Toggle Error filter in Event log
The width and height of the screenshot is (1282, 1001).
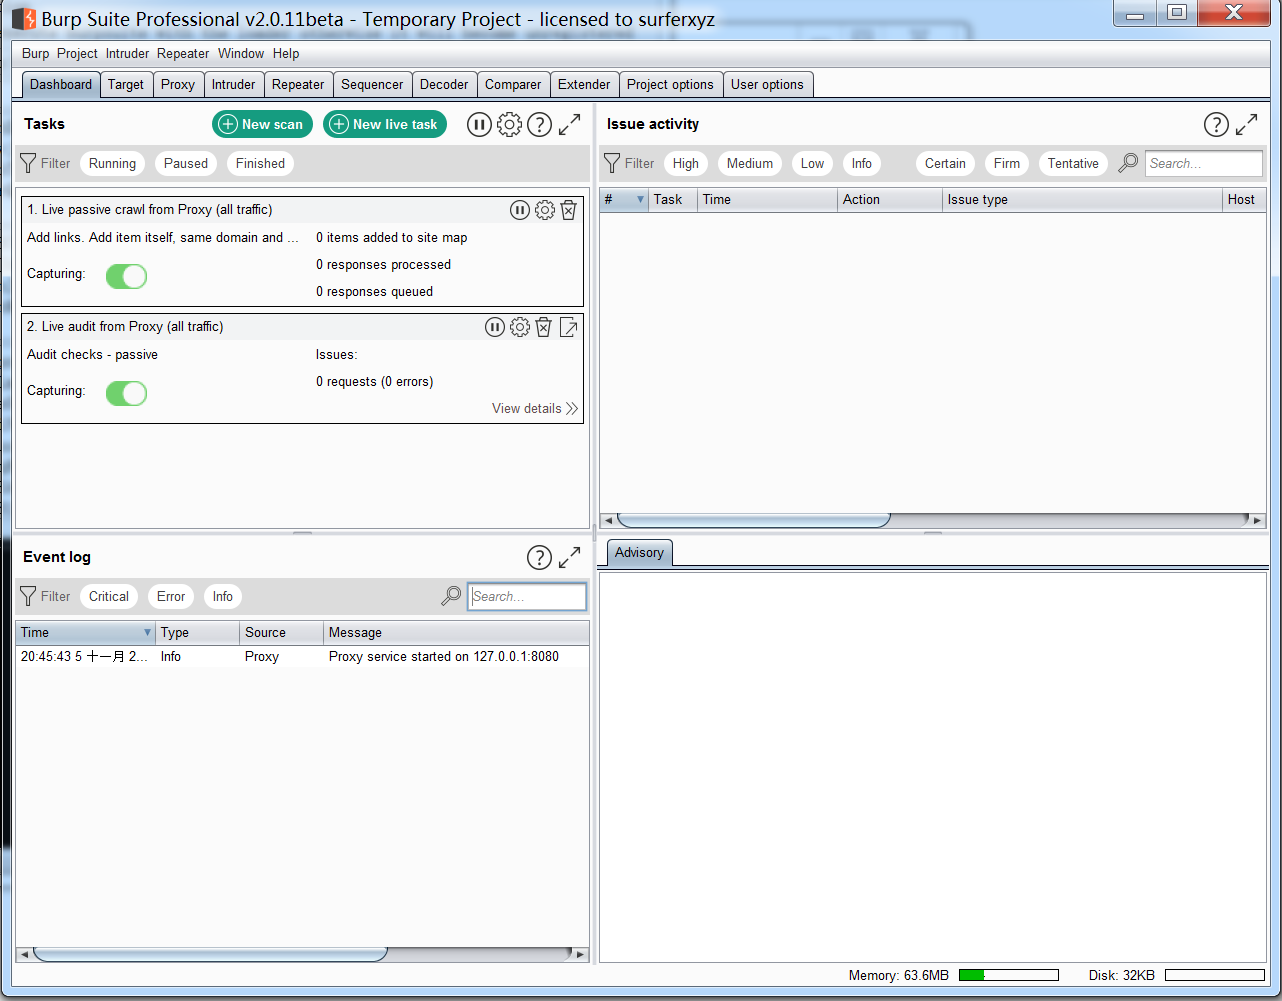171,596
